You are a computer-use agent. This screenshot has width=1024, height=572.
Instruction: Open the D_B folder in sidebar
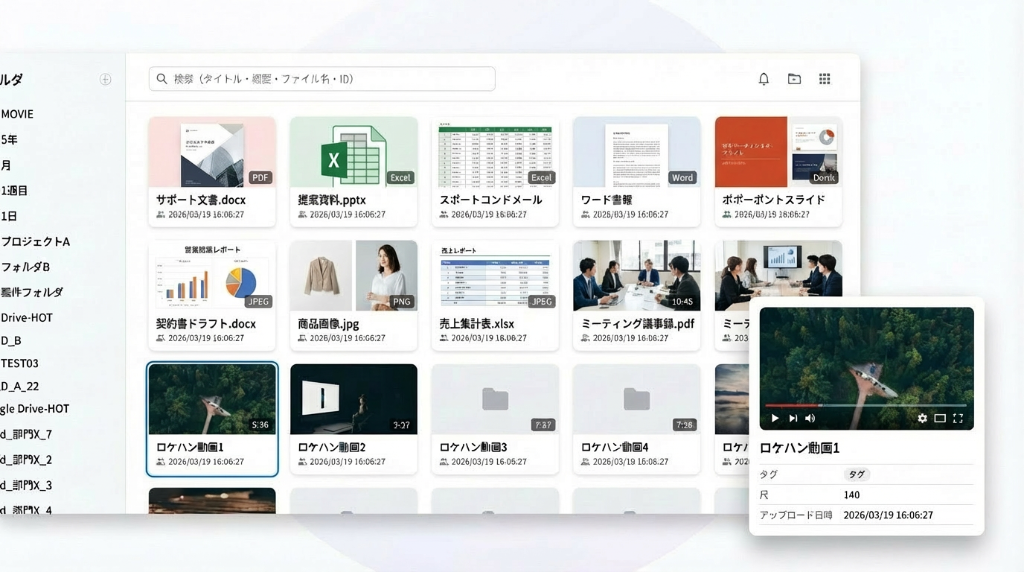pos(11,341)
